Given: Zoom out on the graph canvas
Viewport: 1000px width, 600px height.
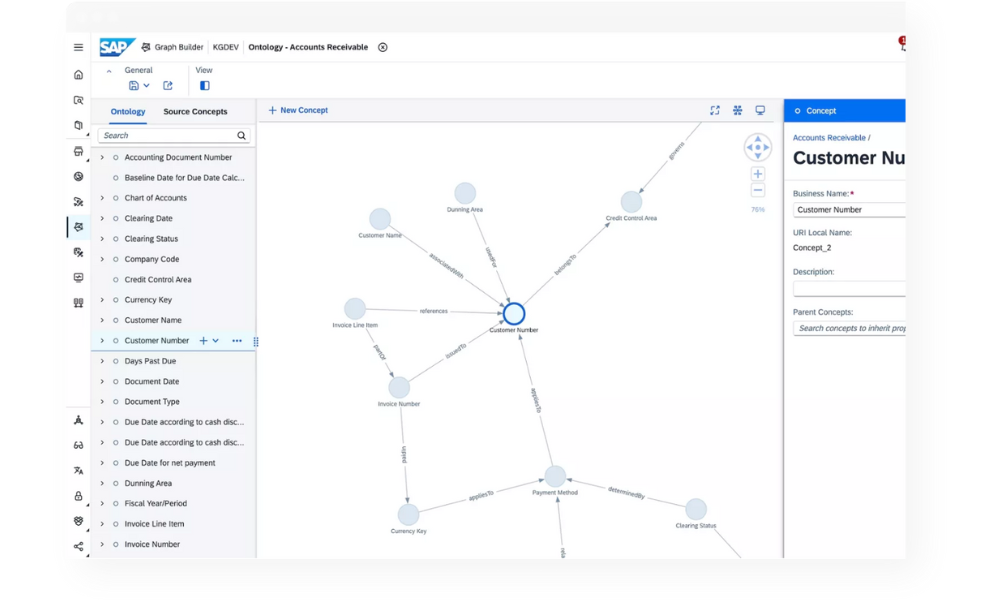Looking at the screenshot, I should click(758, 190).
